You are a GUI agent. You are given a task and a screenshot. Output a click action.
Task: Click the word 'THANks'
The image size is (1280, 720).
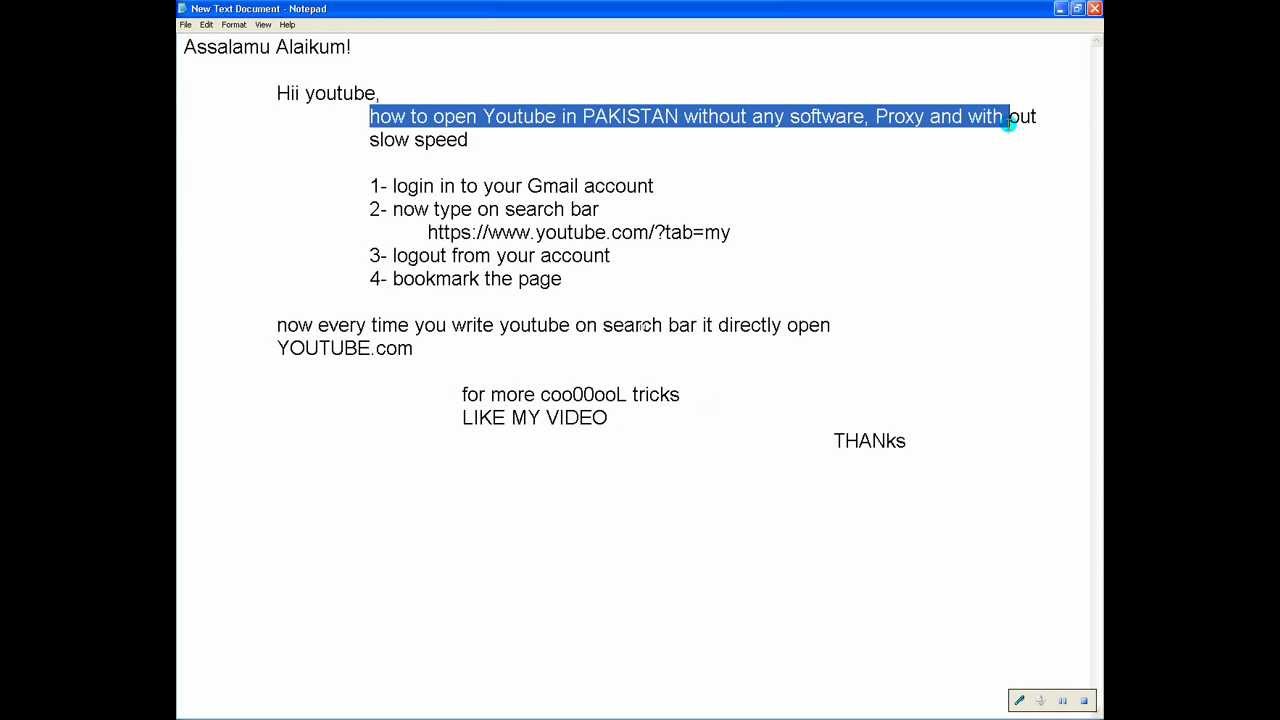[869, 441]
